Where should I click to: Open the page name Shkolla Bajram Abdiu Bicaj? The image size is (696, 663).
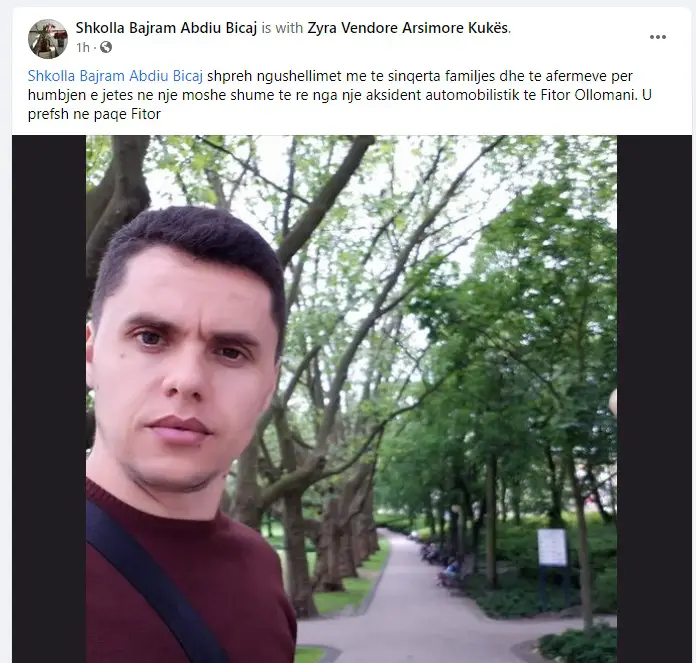tap(166, 28)
